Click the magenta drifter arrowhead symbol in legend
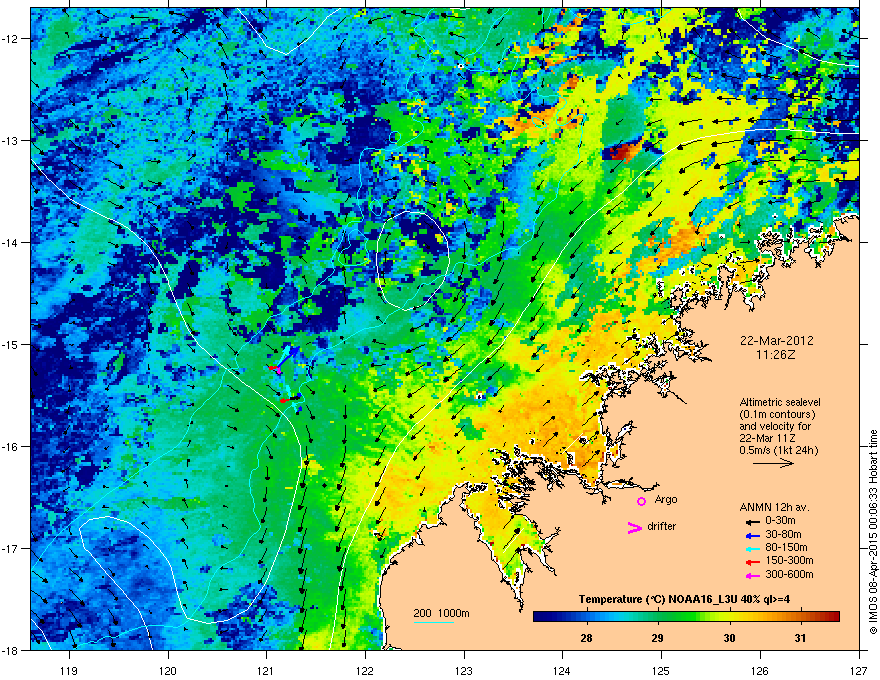The image size is (880, 680). tap(634, 528)
